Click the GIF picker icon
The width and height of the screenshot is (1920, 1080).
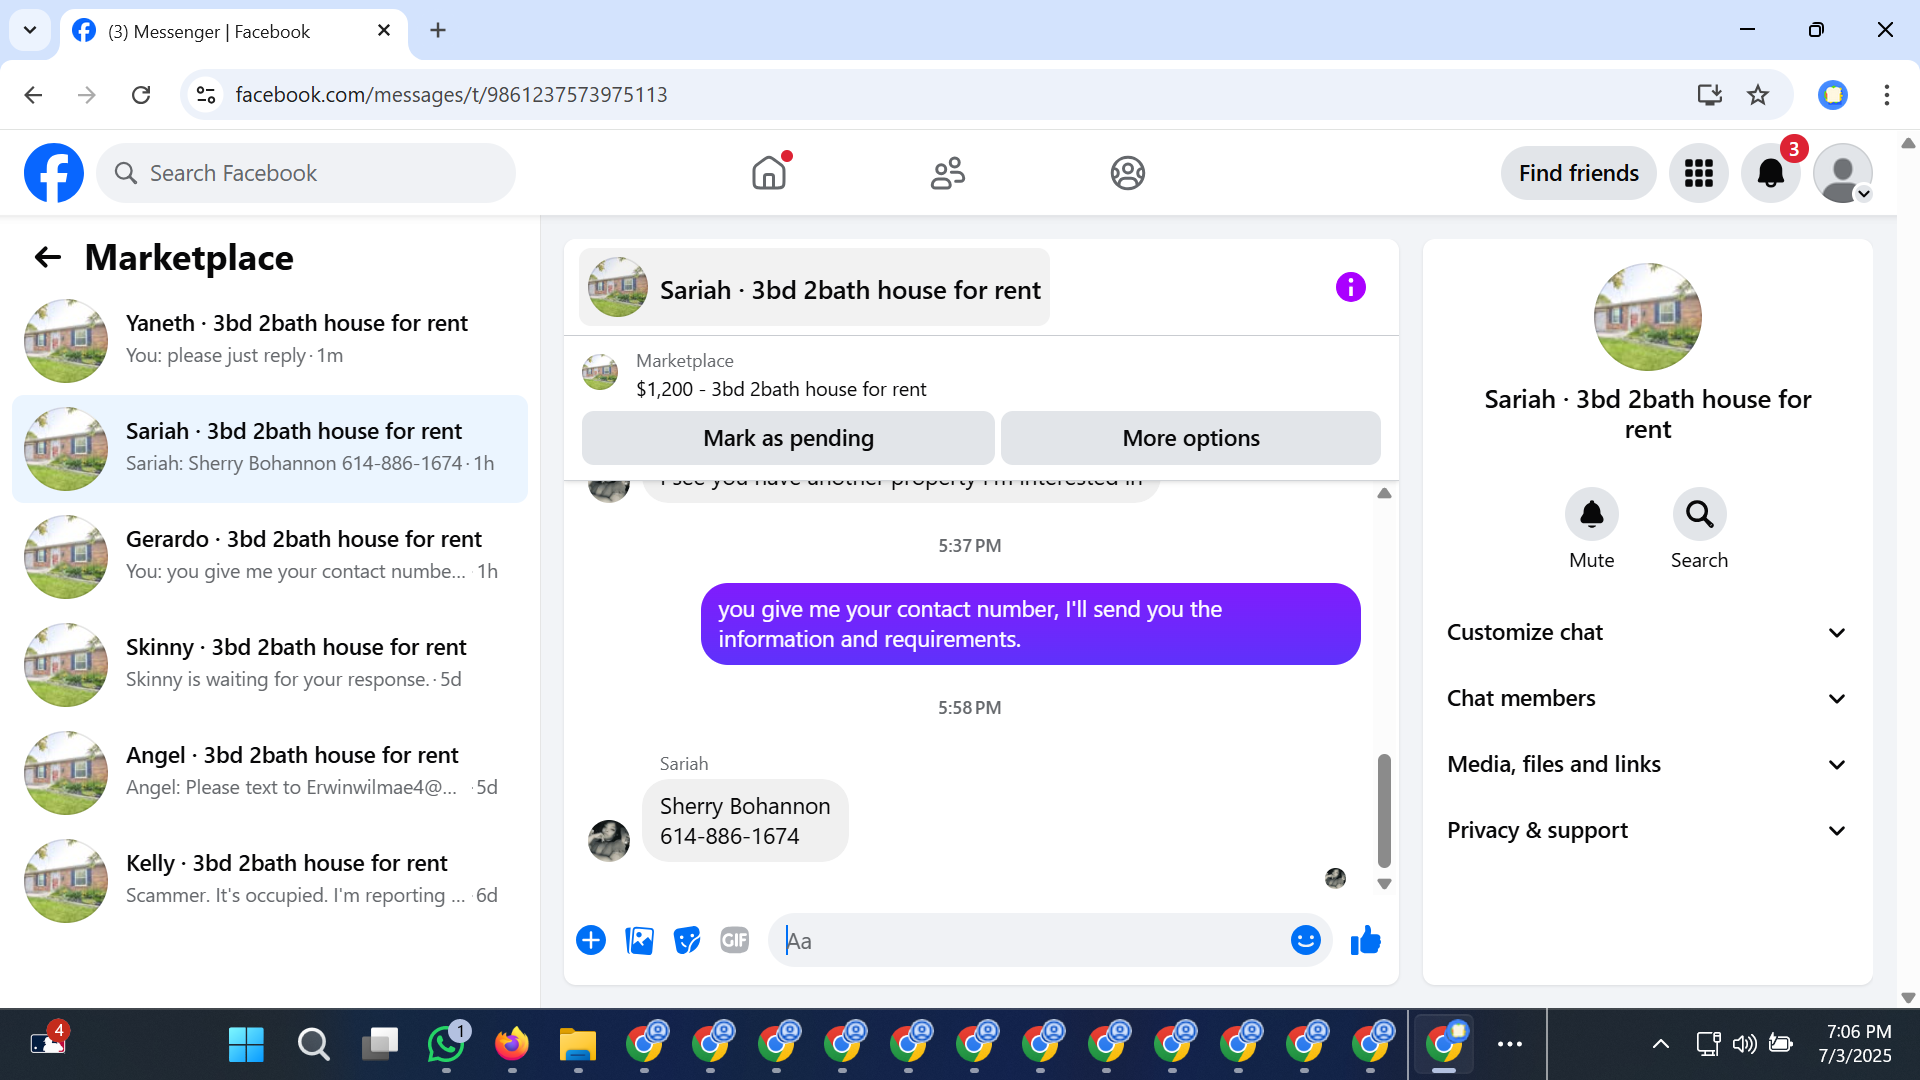coord(734,941)
